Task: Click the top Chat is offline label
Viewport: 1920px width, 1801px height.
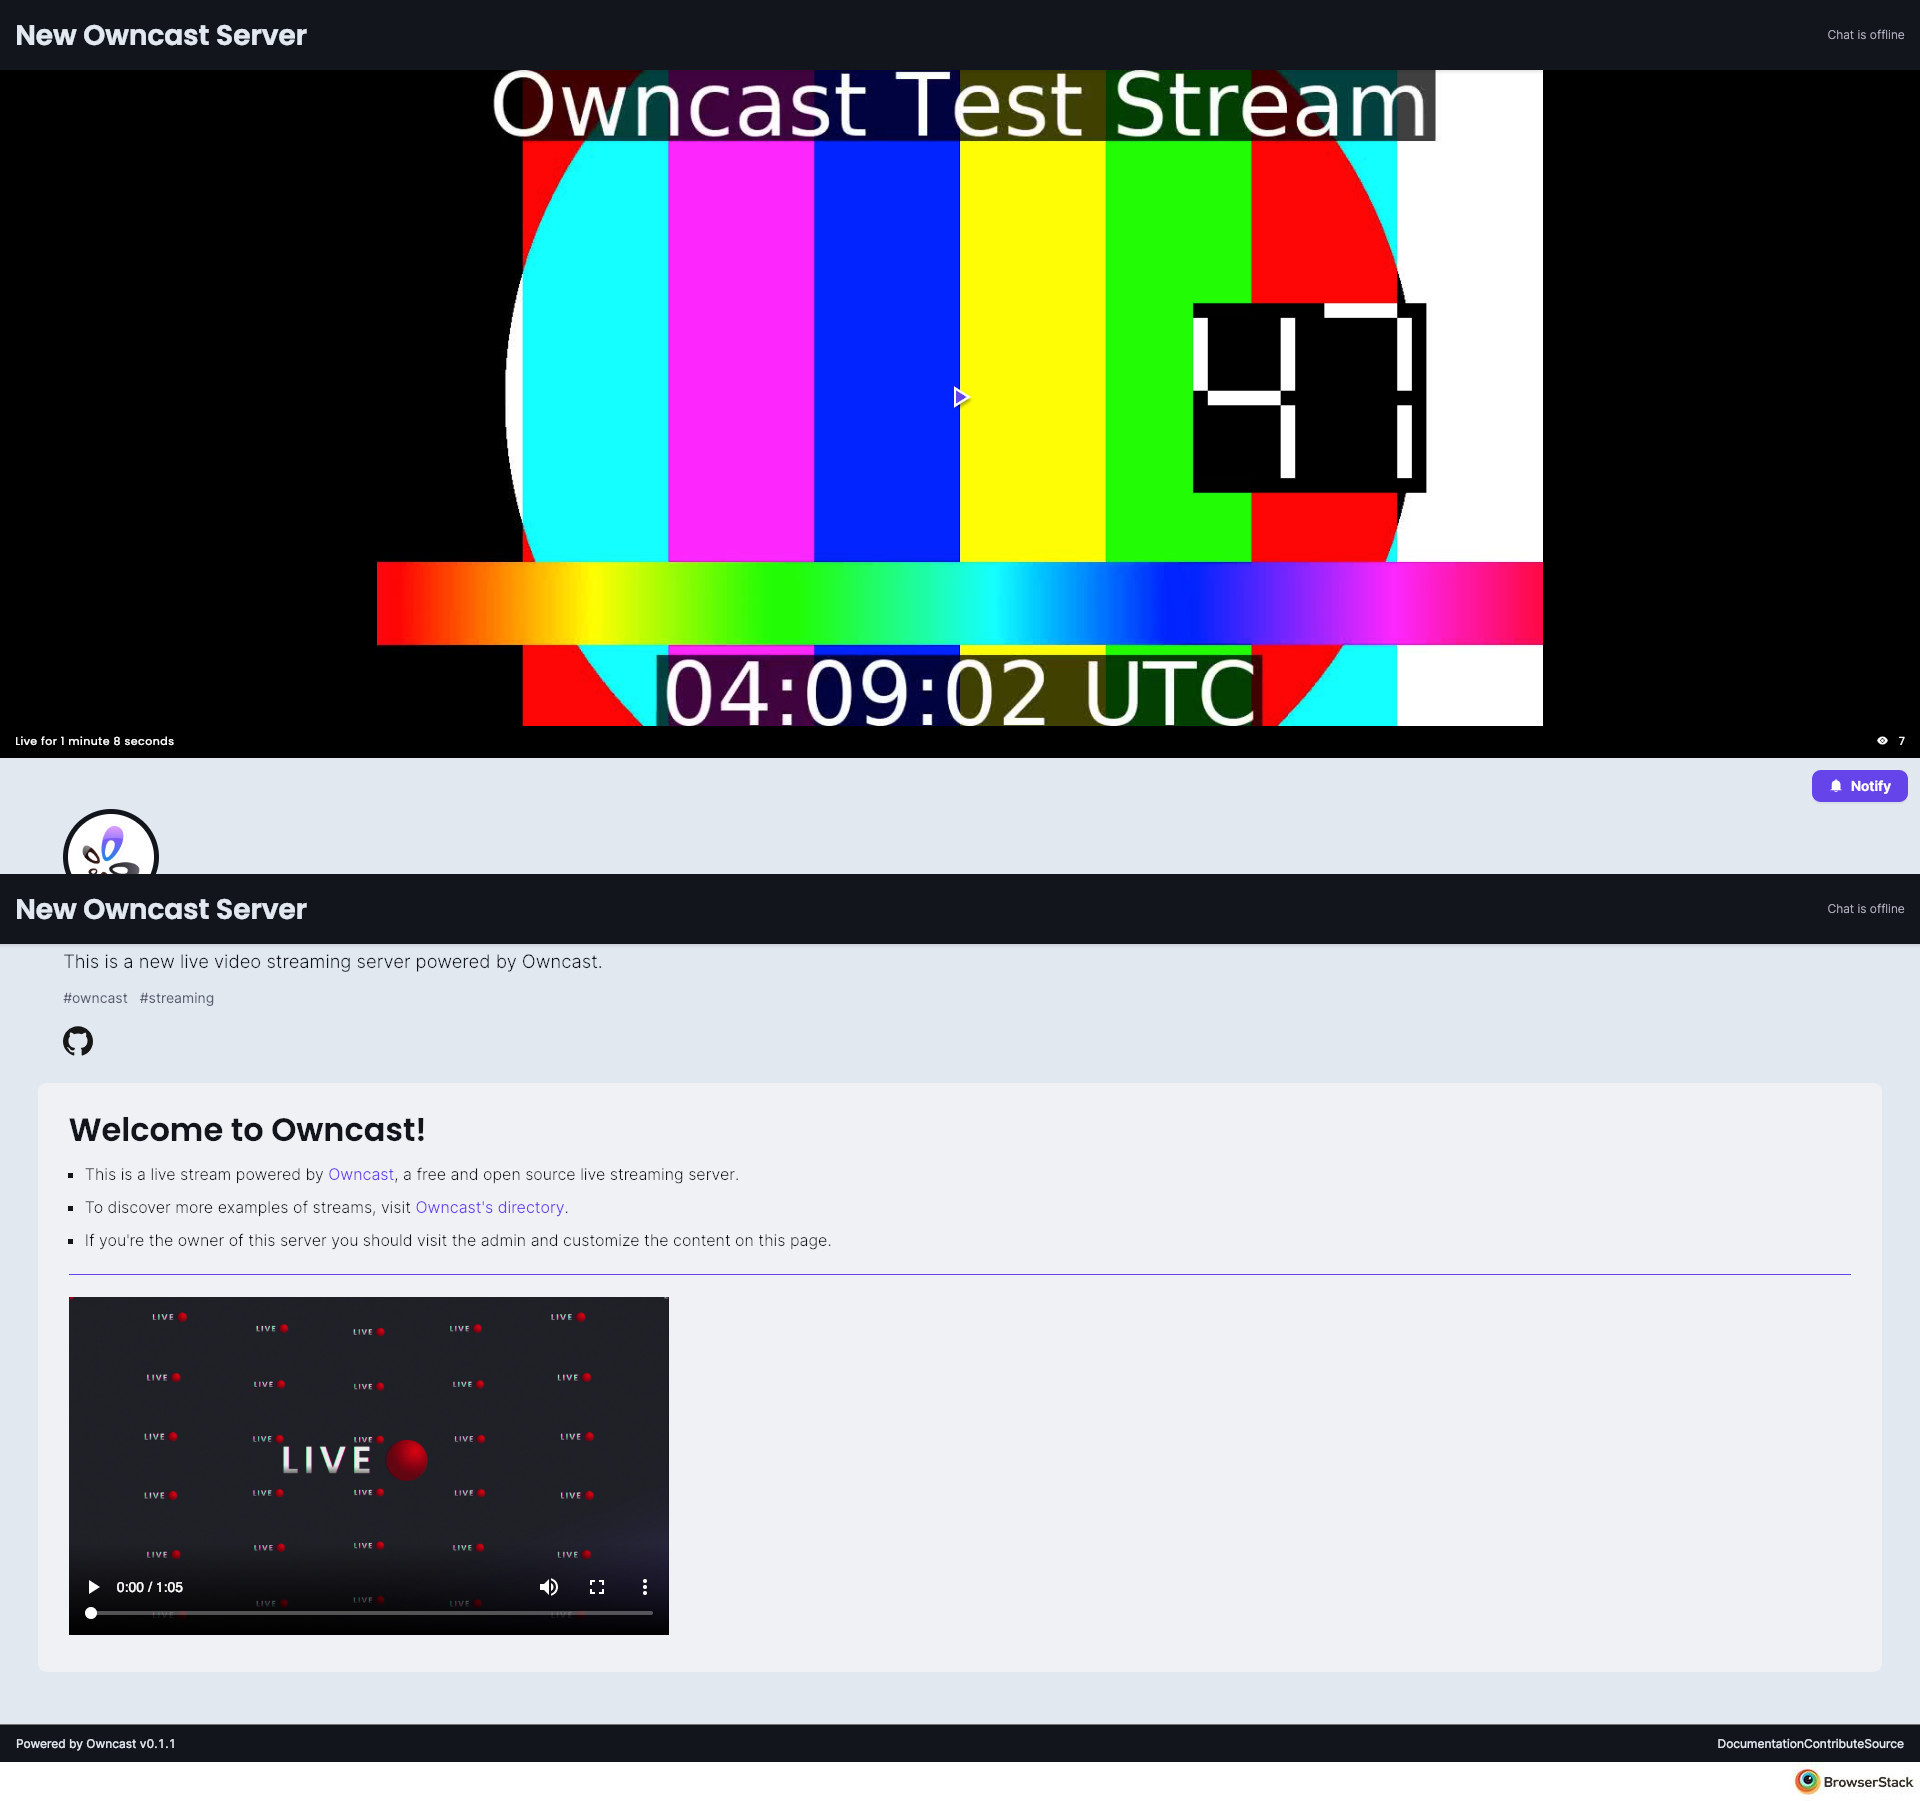Action: point(1866,35)
